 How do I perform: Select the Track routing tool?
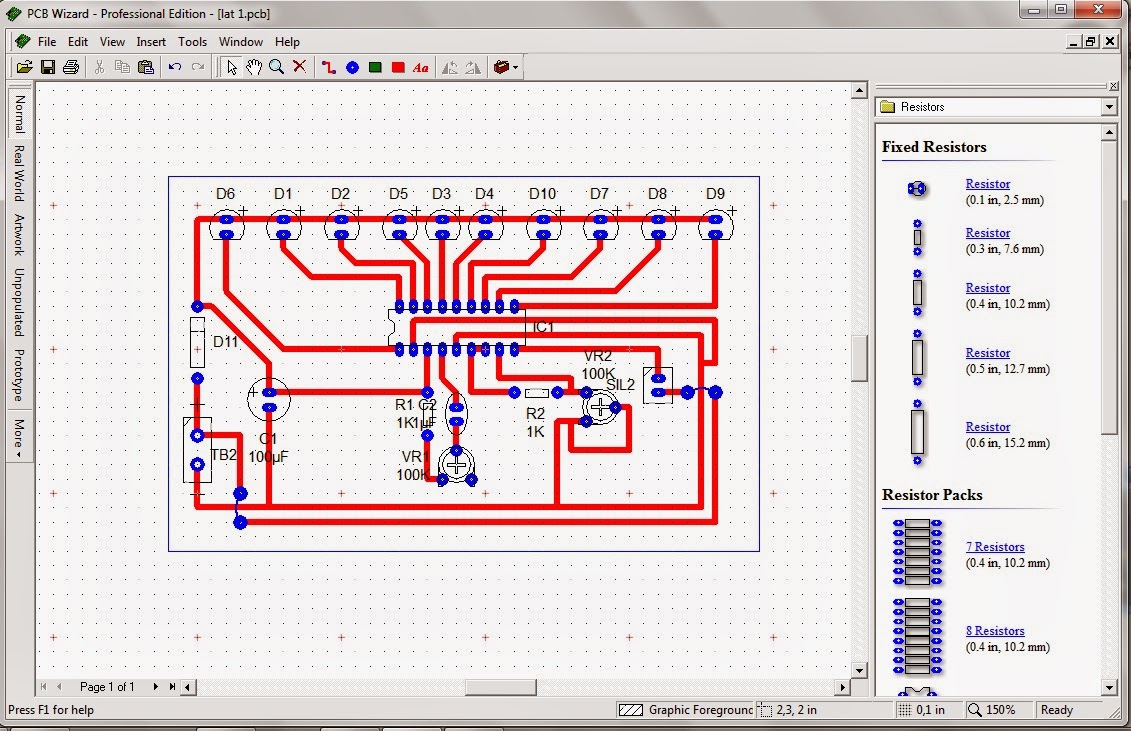tap(327, 67)
